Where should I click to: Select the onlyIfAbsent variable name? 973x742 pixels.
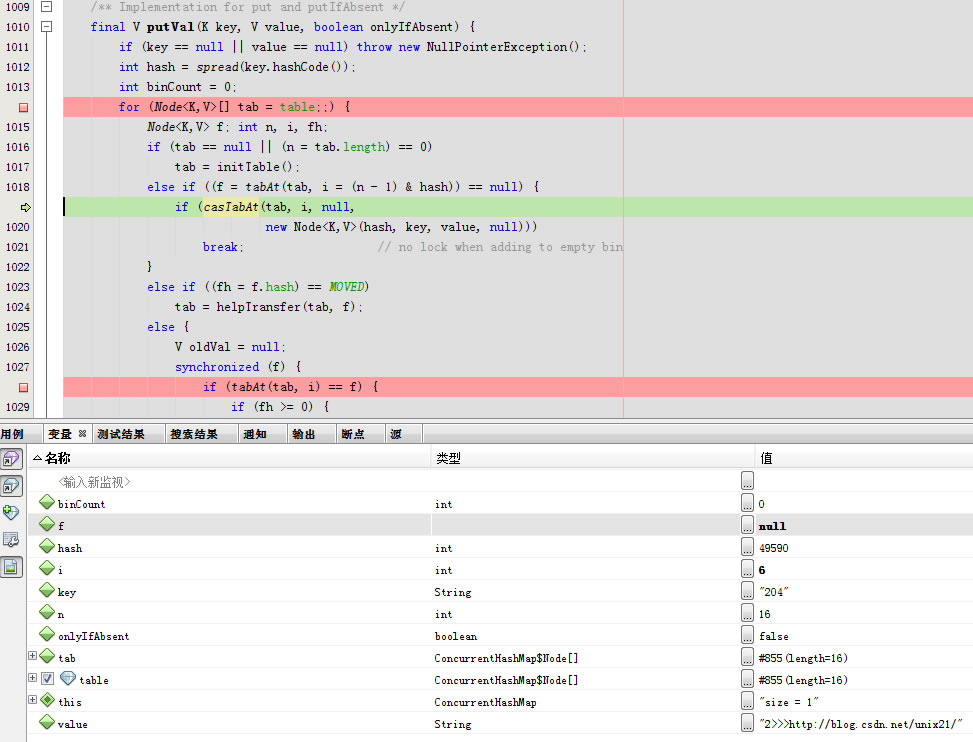coord(94,637)
